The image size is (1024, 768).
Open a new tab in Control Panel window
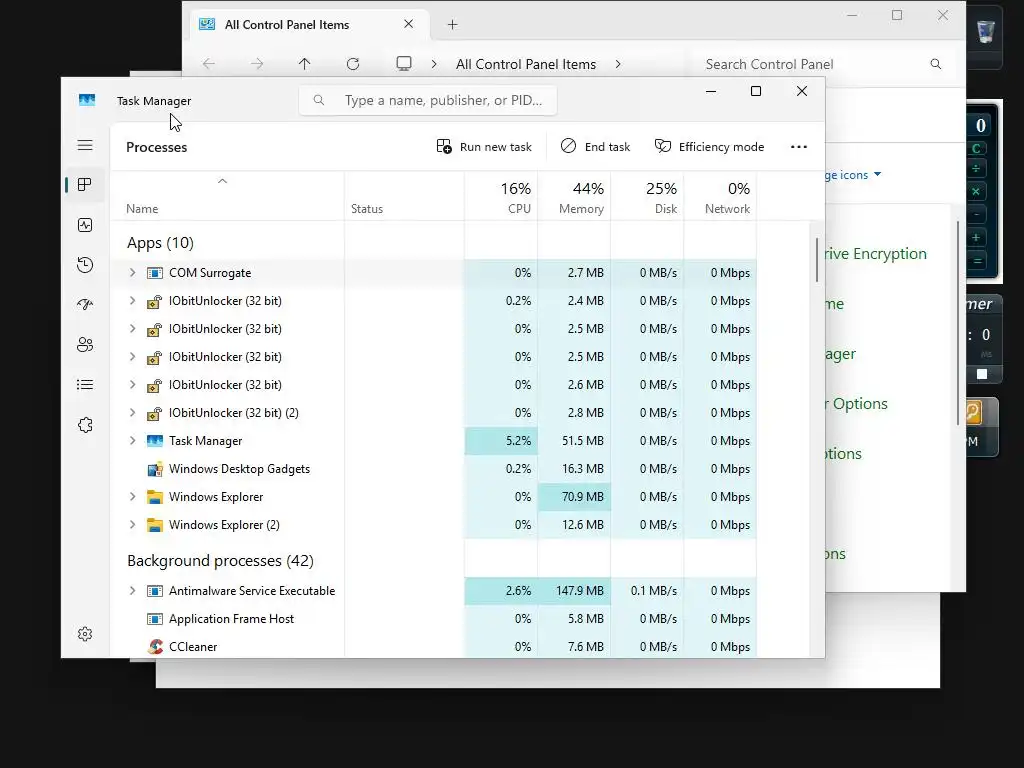coord(453,25)
